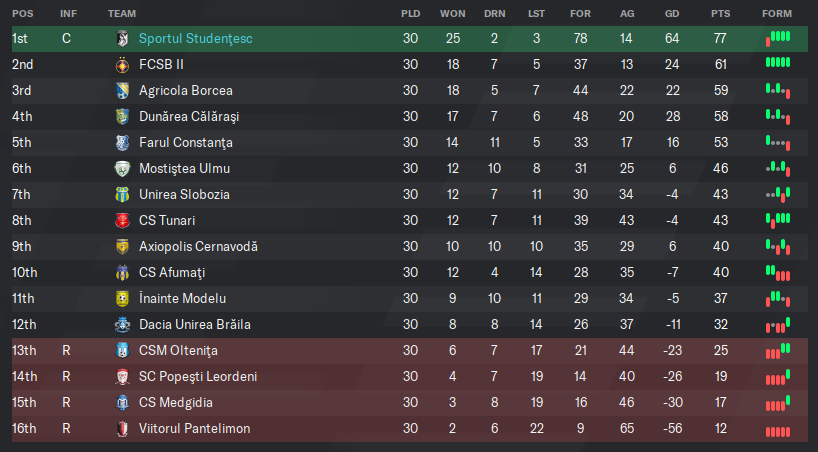Click the FORM column header
The width and height of the screenshot is (818, 452).
pyautogui.click(x=777, y=14)
